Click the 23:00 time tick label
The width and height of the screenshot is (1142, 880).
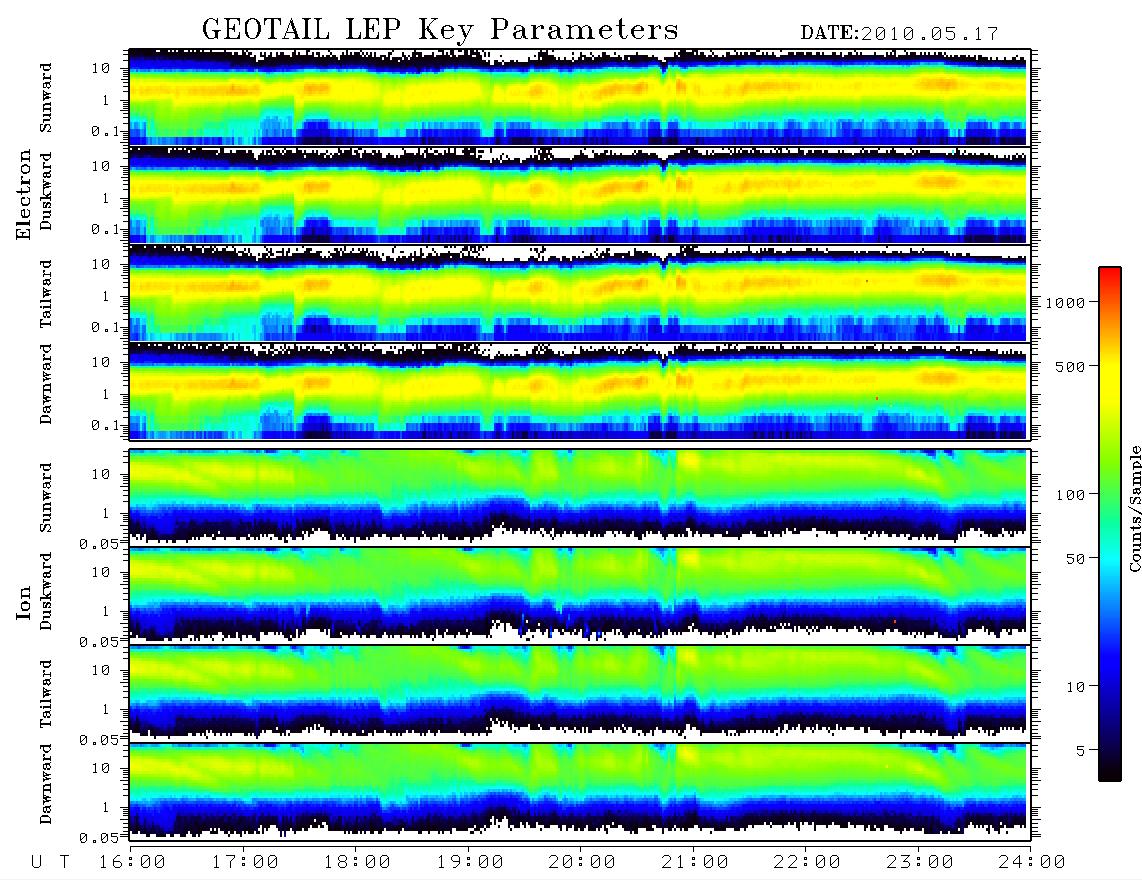(x=920, y=862)
